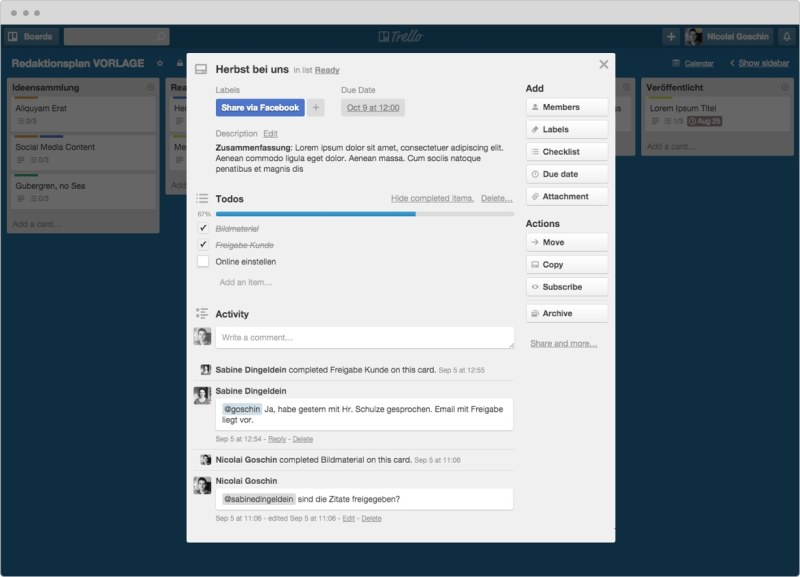The height and width of the screenshot is (577, 800).
Task: Click Nicolai Goschin's avatar beside his comment
Action: [x=202, y=485]
